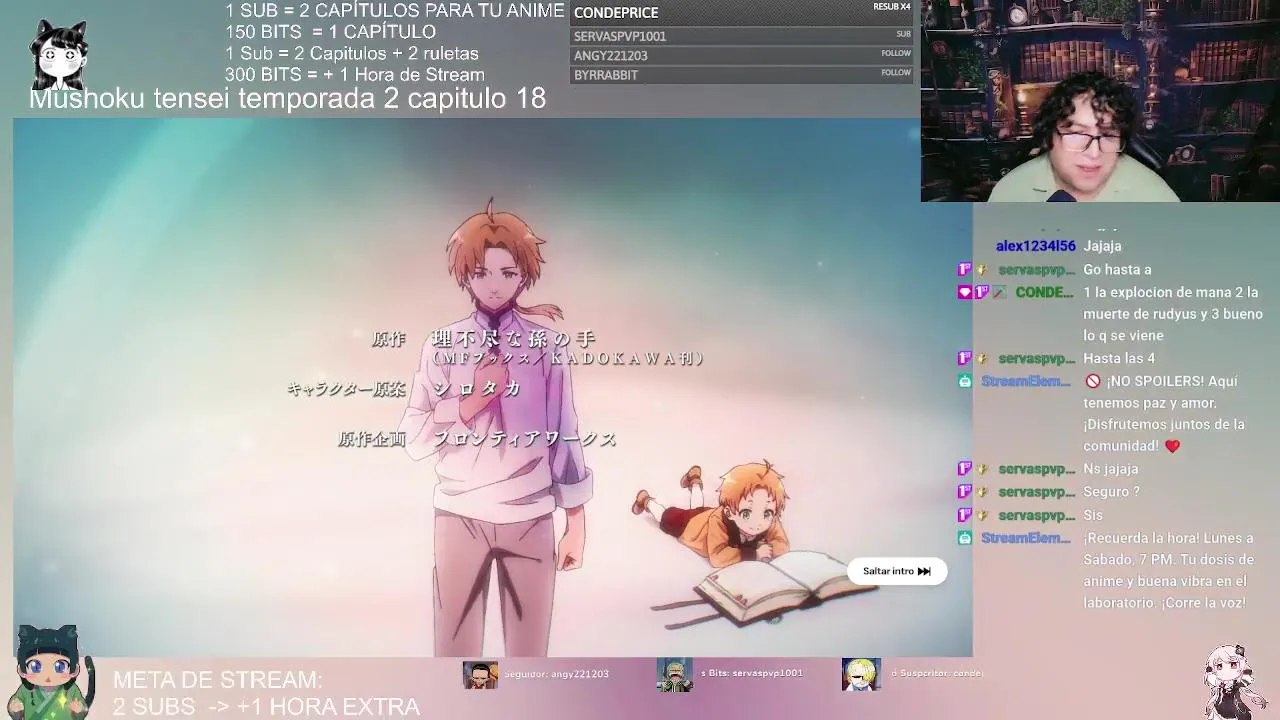Open the streamer webcam feed
This screenshot has width=1280, height=720.
coord(1100,101)
